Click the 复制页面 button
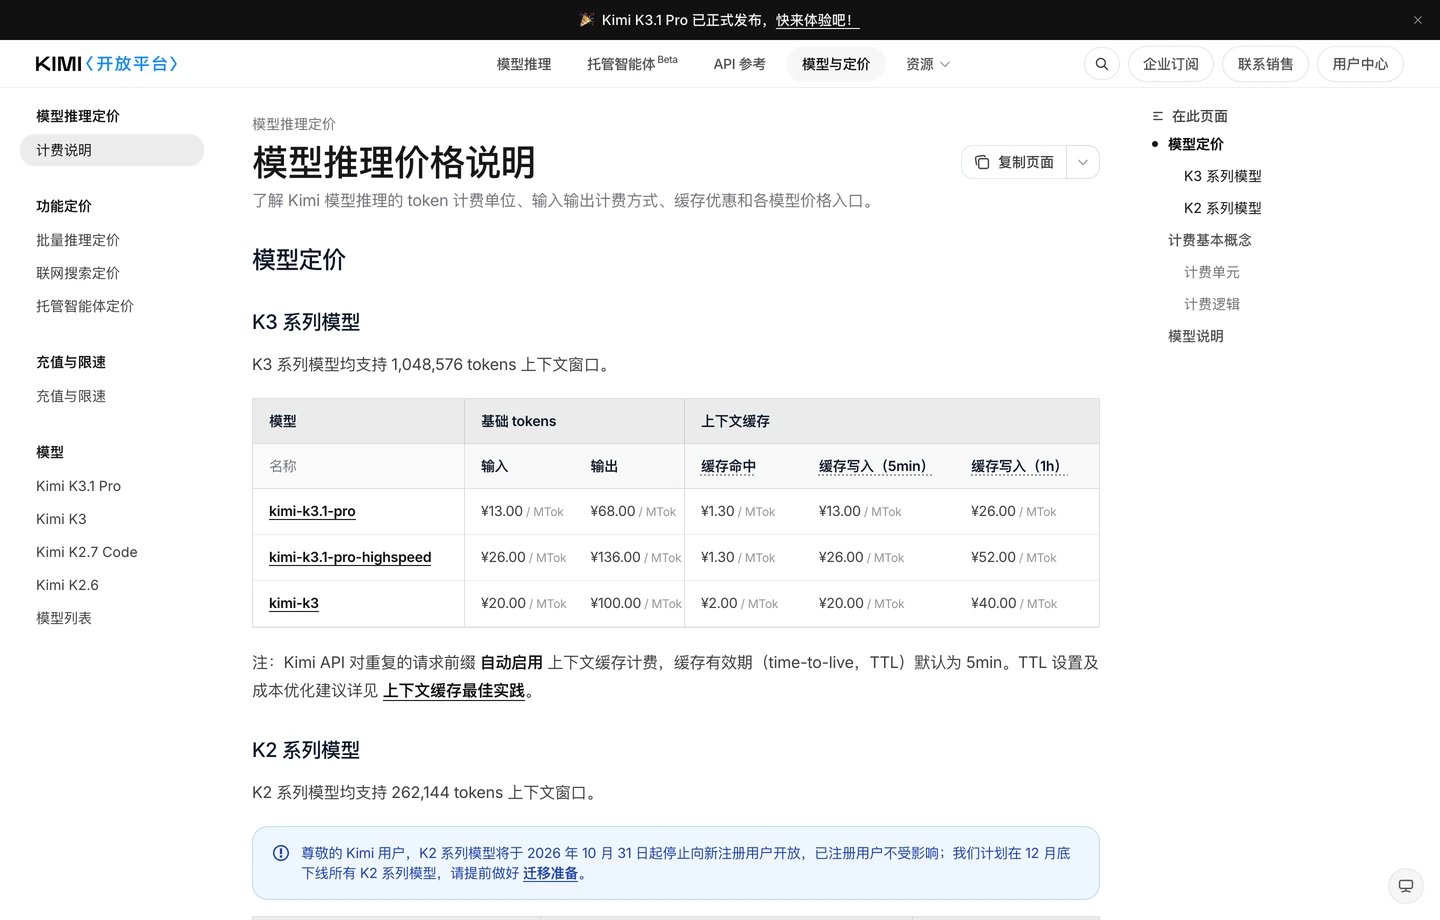This screenshot has height=920, width=1440. [1014, 162]
